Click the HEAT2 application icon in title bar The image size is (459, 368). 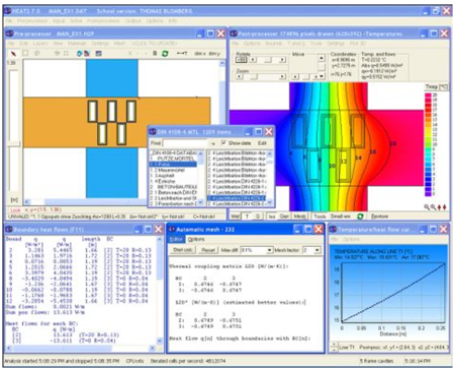pyautogui.click(x=8, y=11)
